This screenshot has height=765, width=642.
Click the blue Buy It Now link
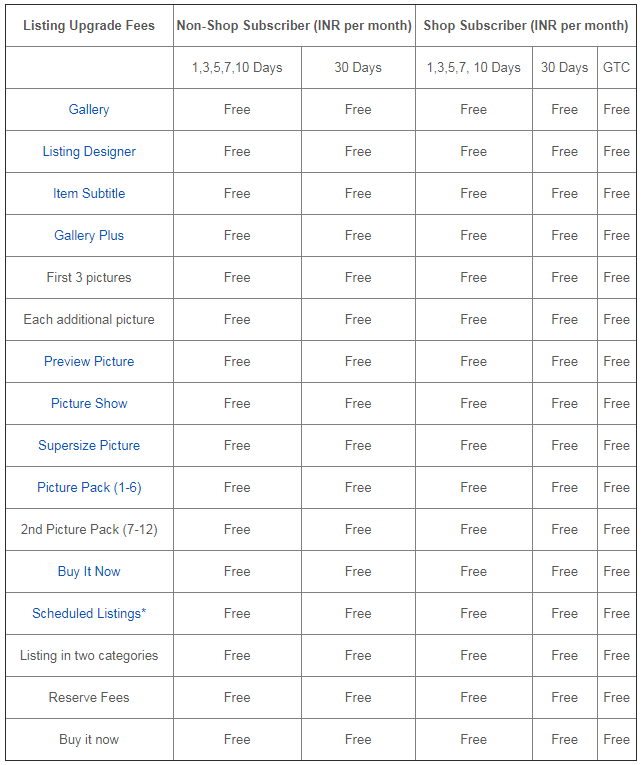89,572
